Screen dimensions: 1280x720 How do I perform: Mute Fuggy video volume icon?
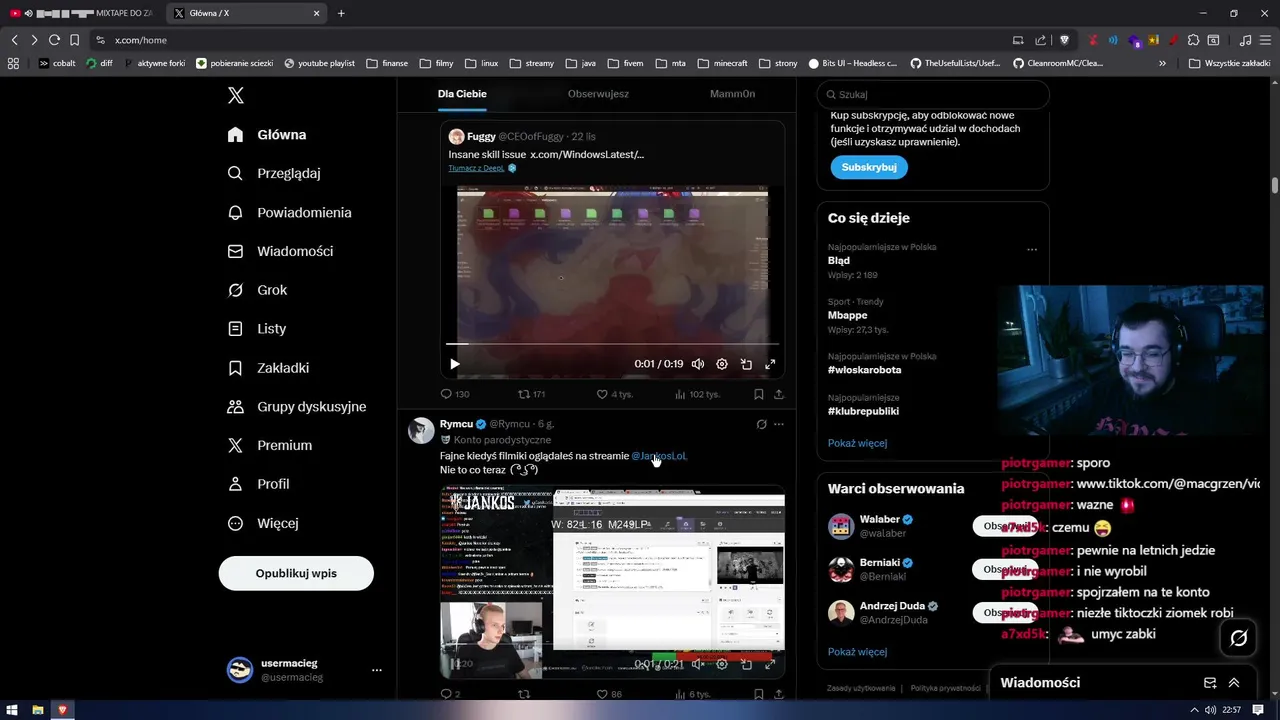(698, 364)
